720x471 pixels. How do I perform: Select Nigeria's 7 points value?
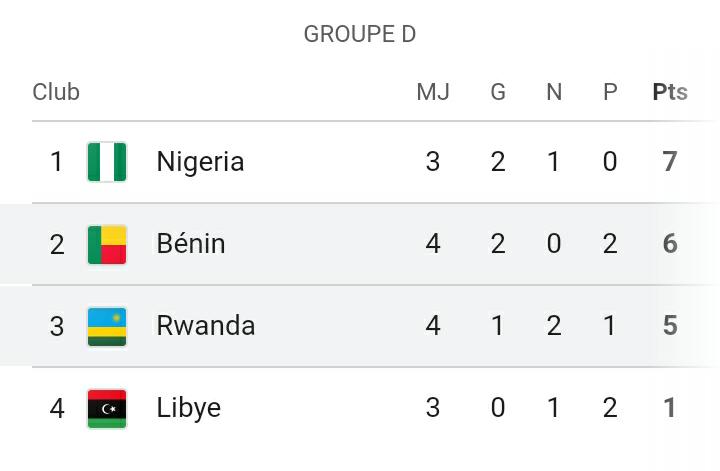670,162
